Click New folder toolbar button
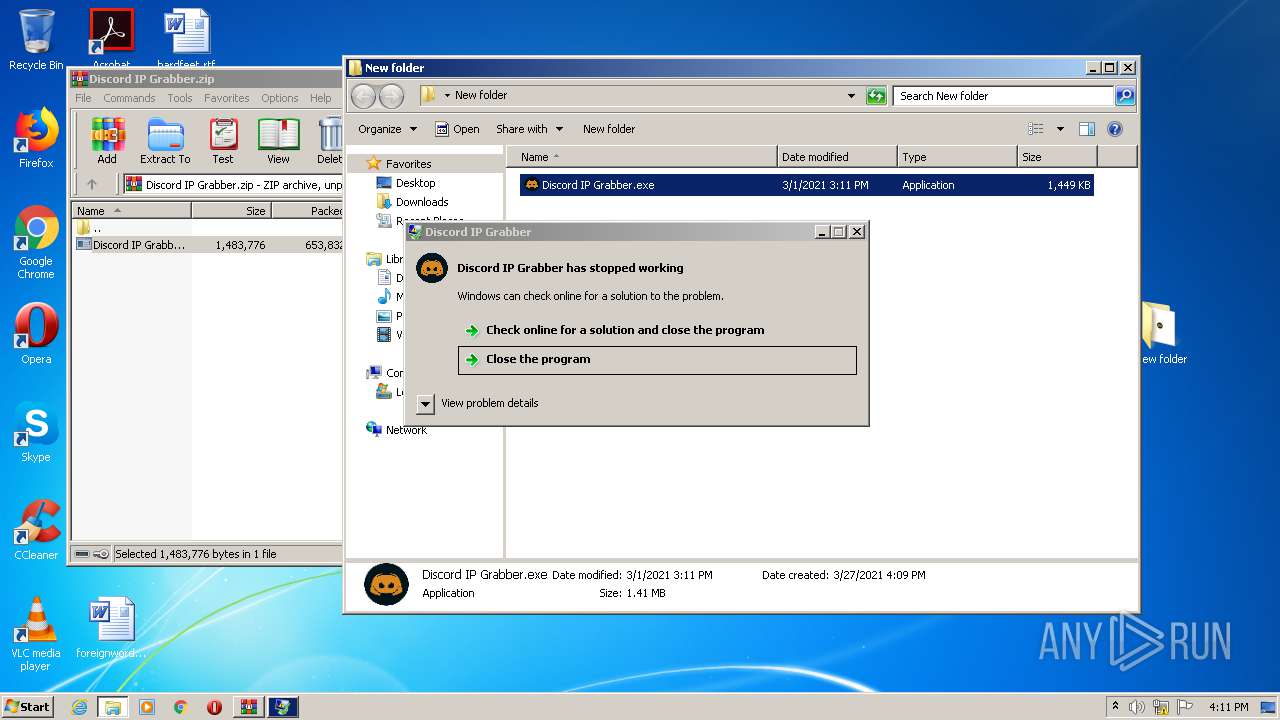The width and height of the screenshot is (1280, 720). 609,129
